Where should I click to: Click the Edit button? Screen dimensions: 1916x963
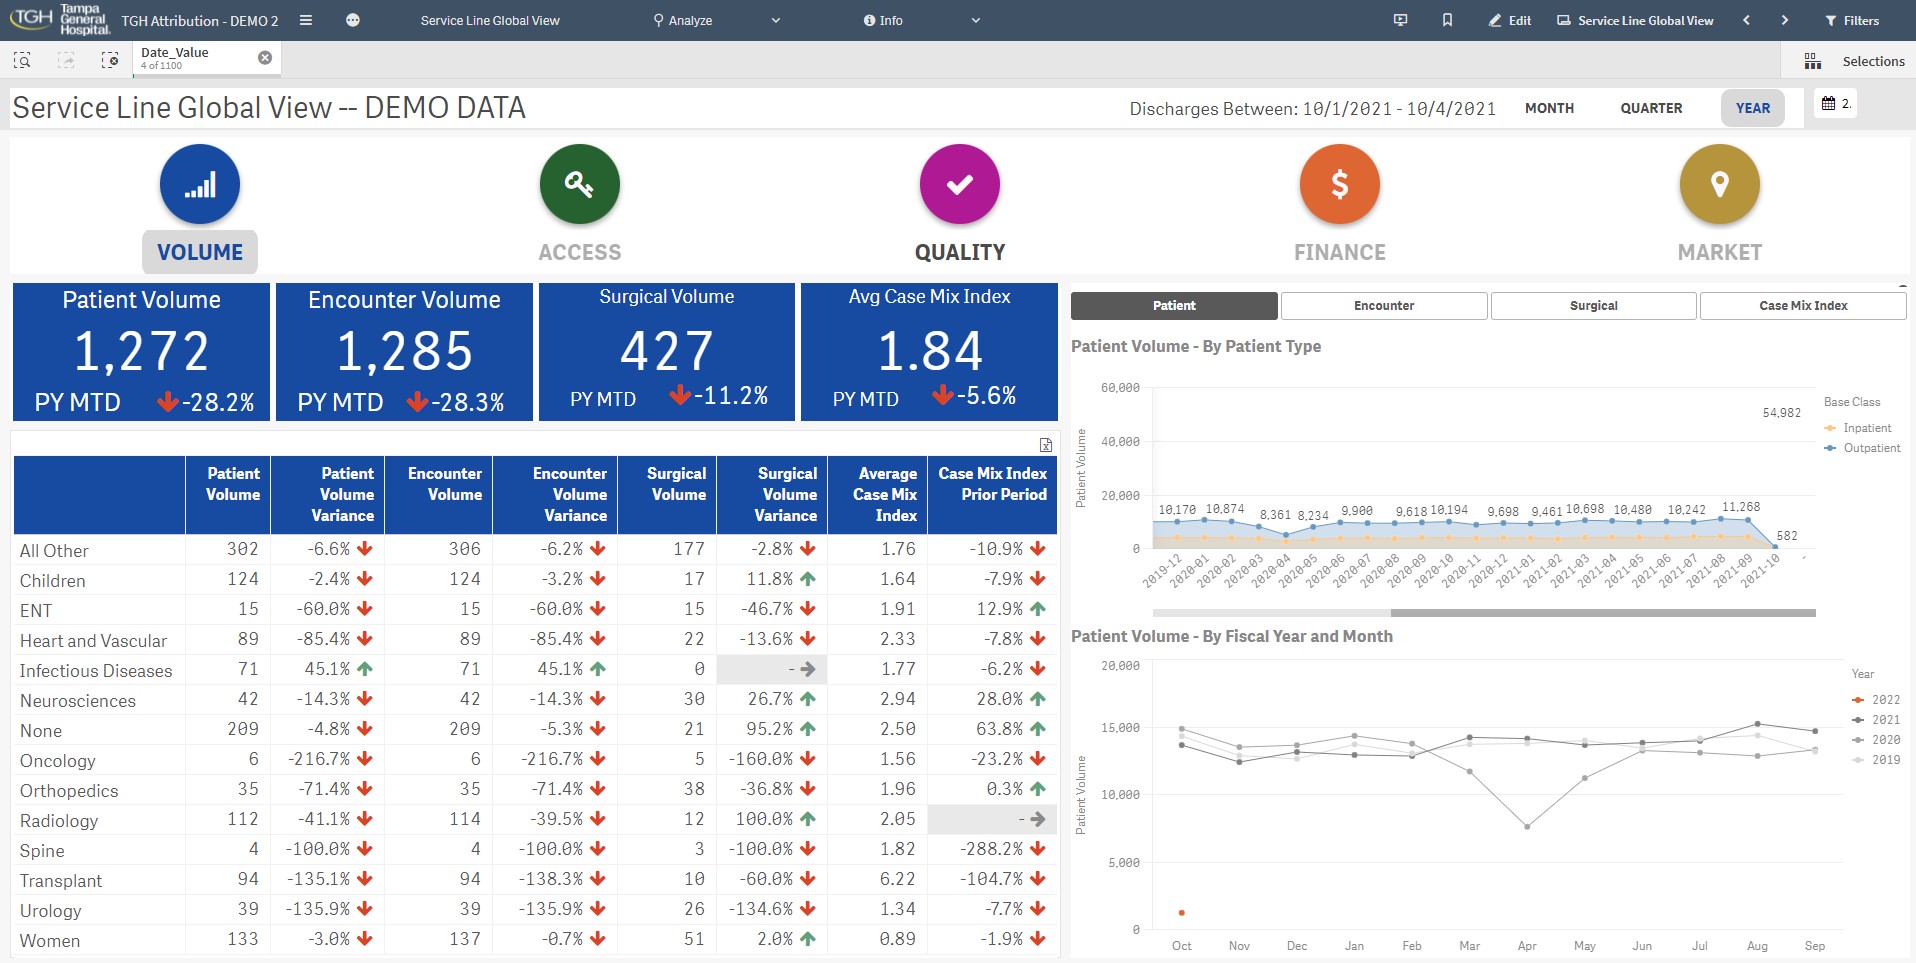click(x=1510, y=20)
